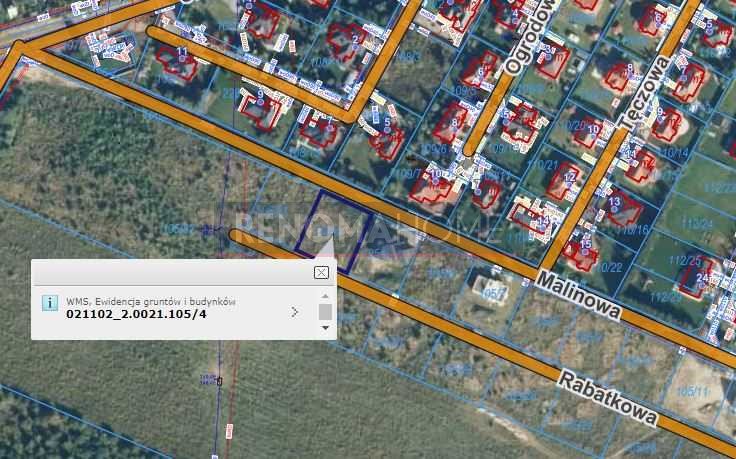Click building marker number 11
The image size is (736, 459).
point(181,51)
